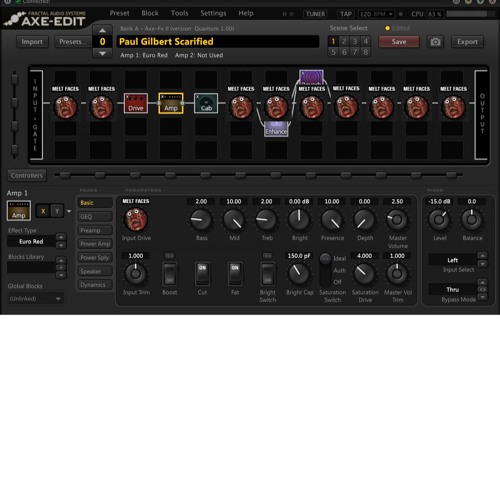Click the last controller slider handle
This screenshot has height=500, width=500.
(451, 175)
